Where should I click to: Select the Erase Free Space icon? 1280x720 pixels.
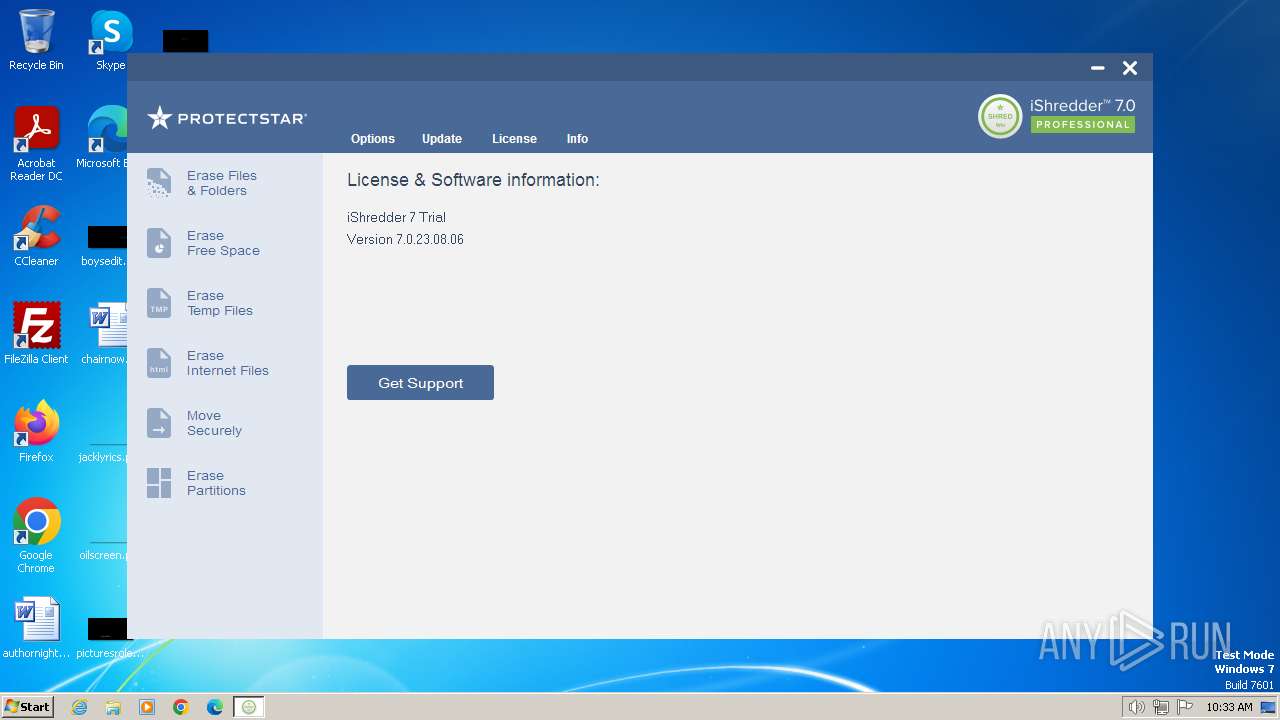click(159, 243)
